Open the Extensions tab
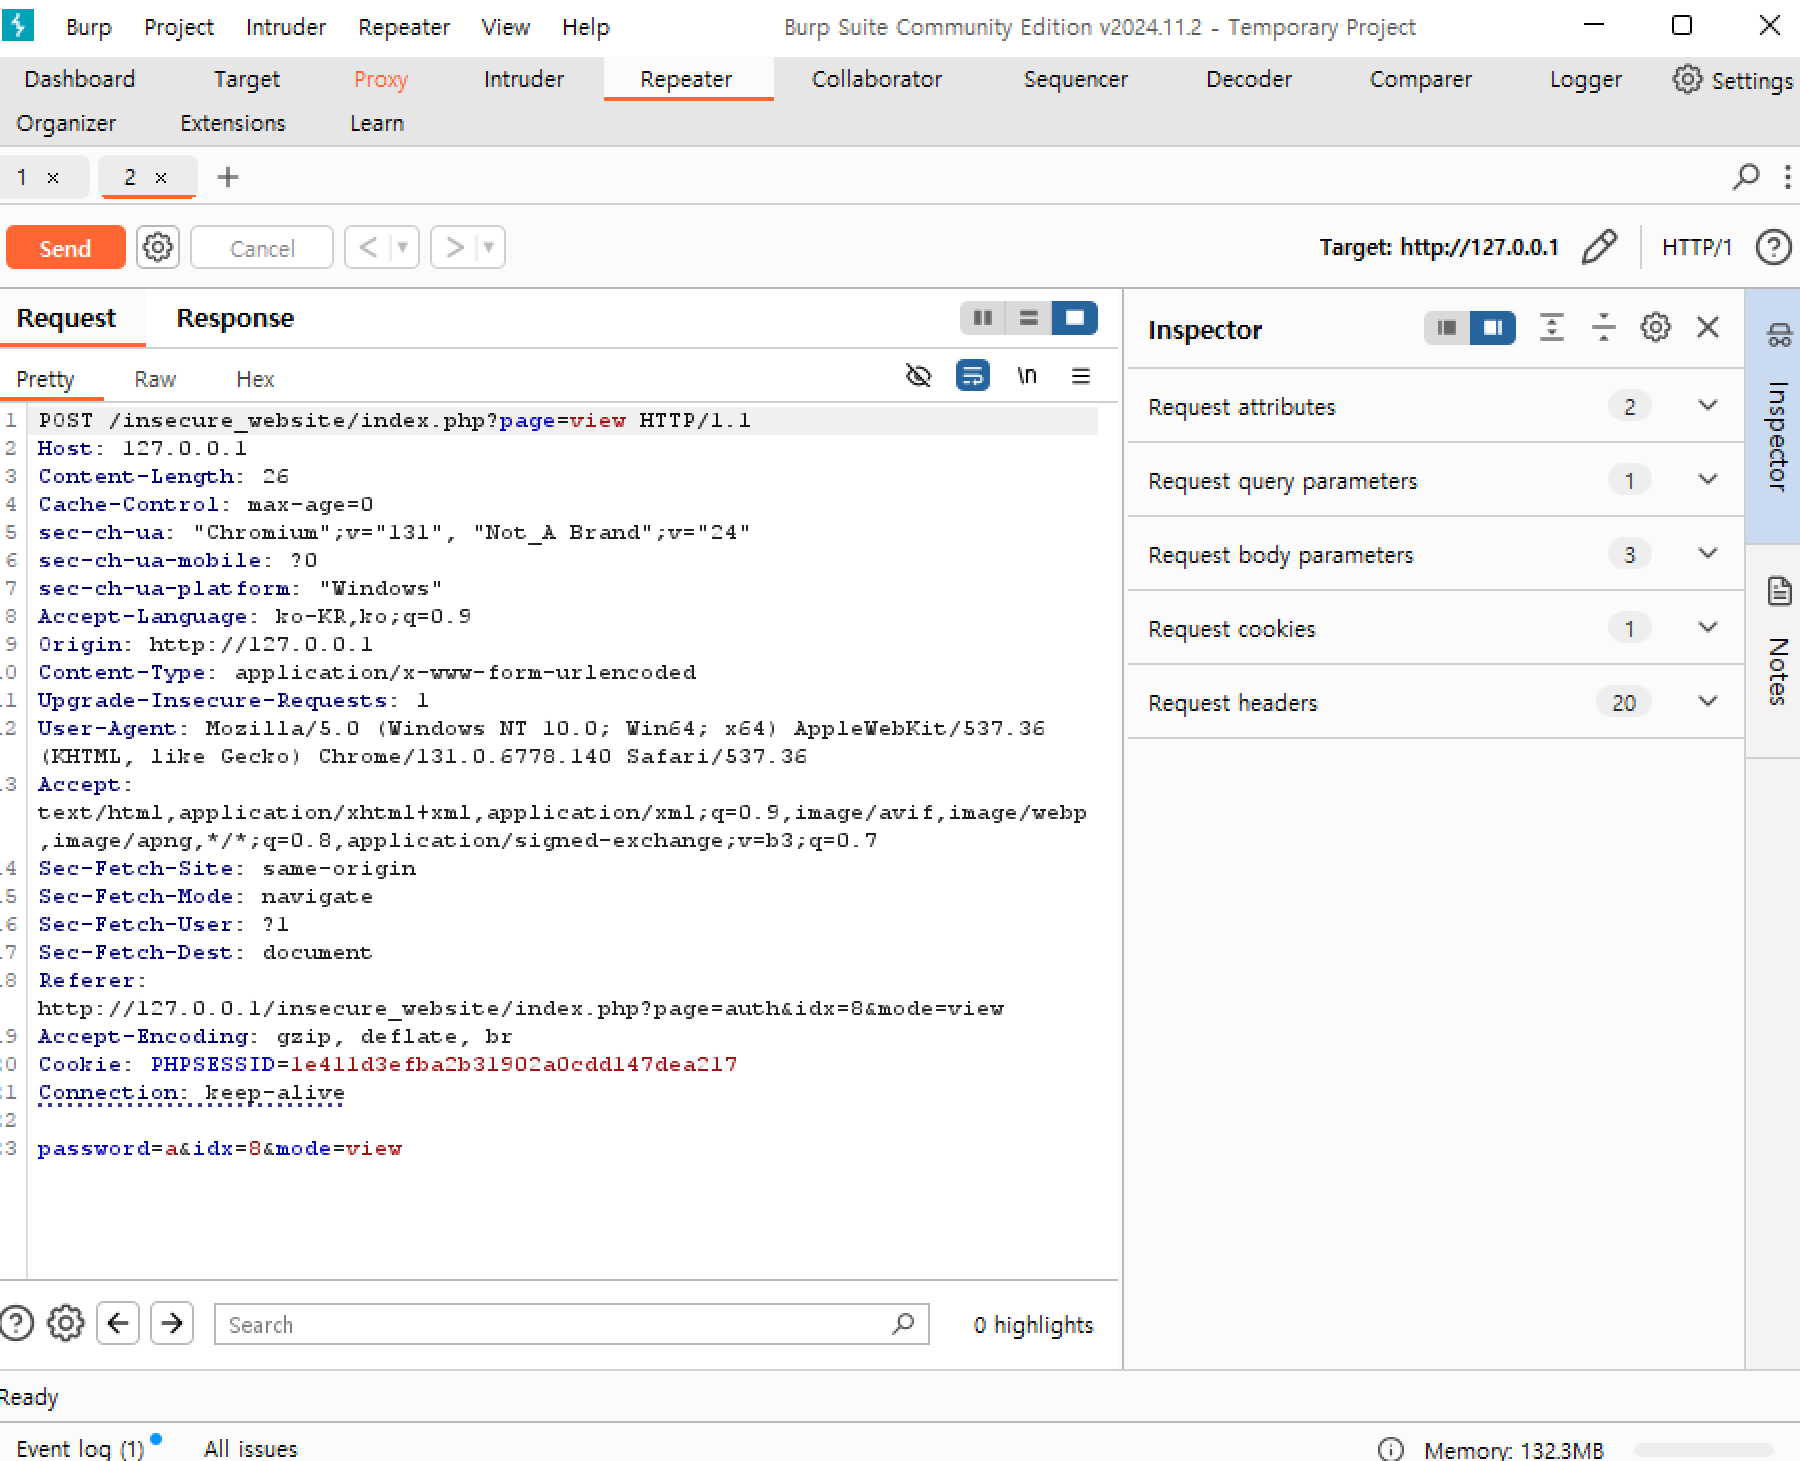This screenshot has width=1800, height=1461. pos(233,123)
